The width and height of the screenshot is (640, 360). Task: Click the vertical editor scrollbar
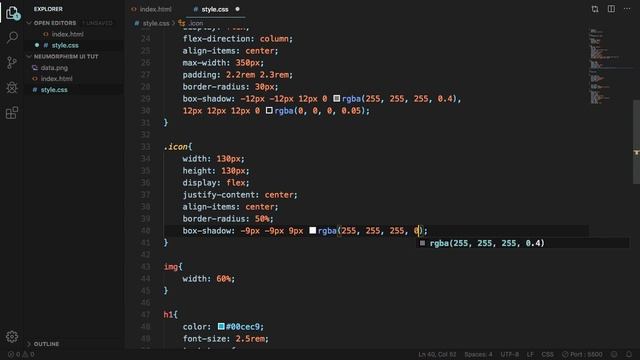pos(636,142)
